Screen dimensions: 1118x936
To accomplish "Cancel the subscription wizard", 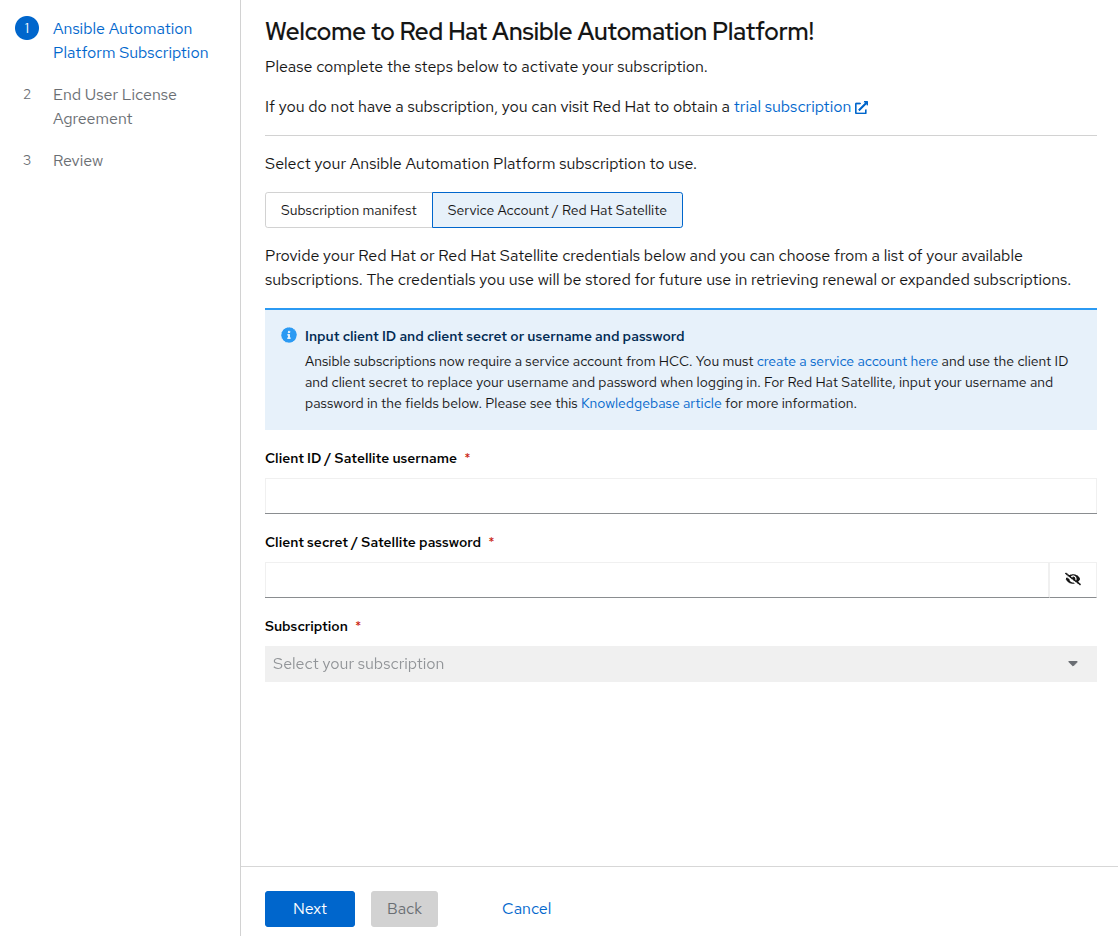I will point(527,909).
